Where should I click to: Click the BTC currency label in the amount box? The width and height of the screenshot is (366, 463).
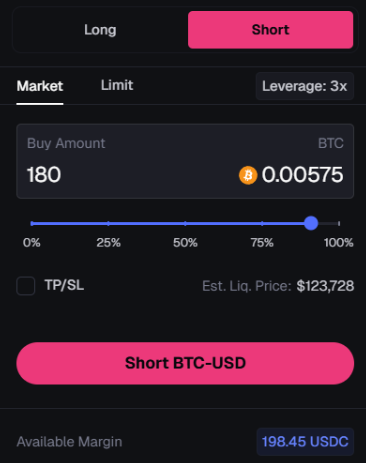pos(330,143)
